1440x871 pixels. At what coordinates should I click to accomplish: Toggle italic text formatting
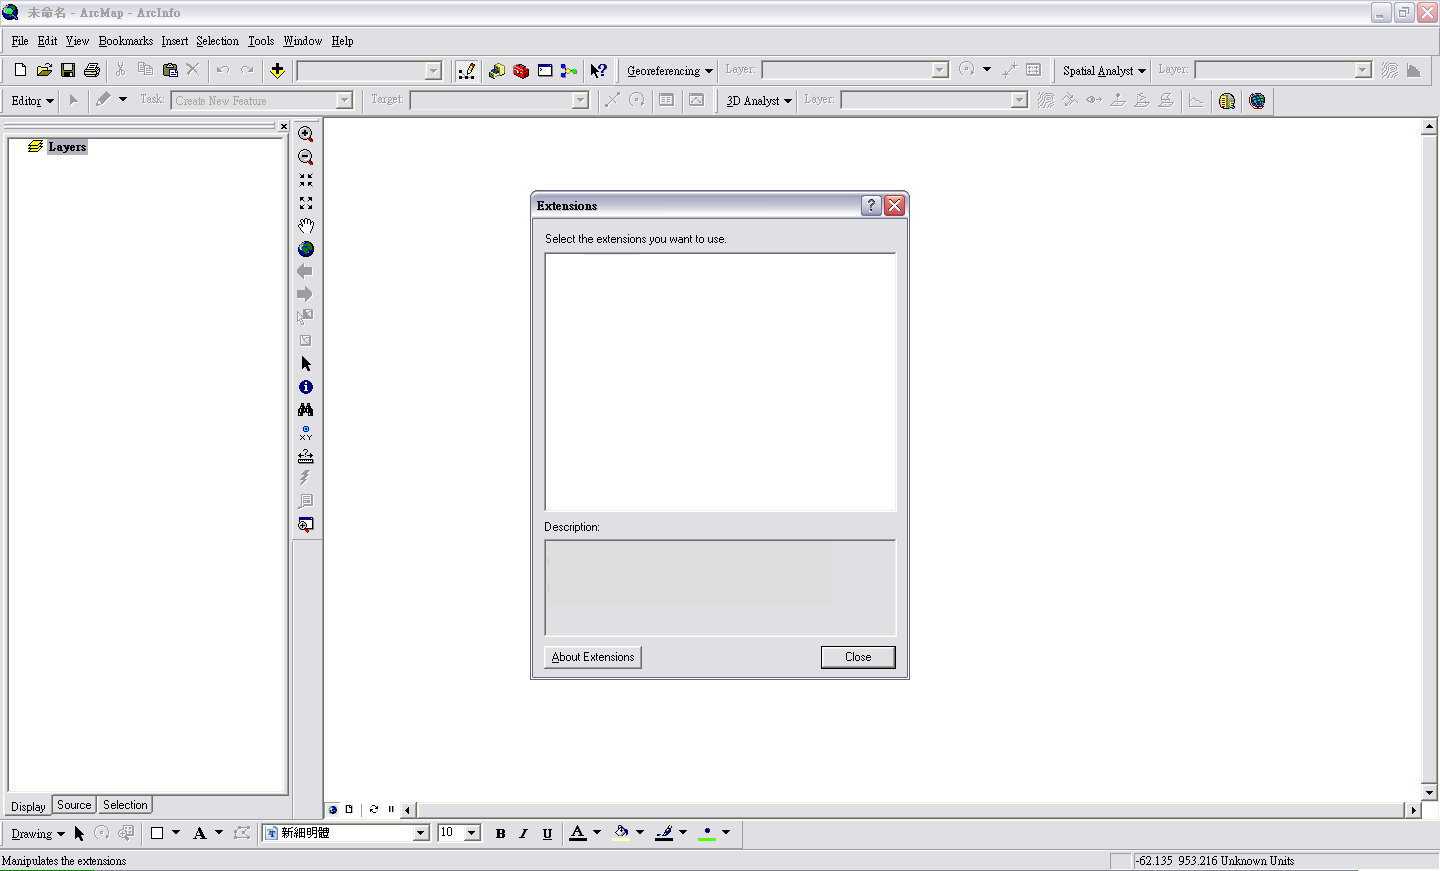523,833
